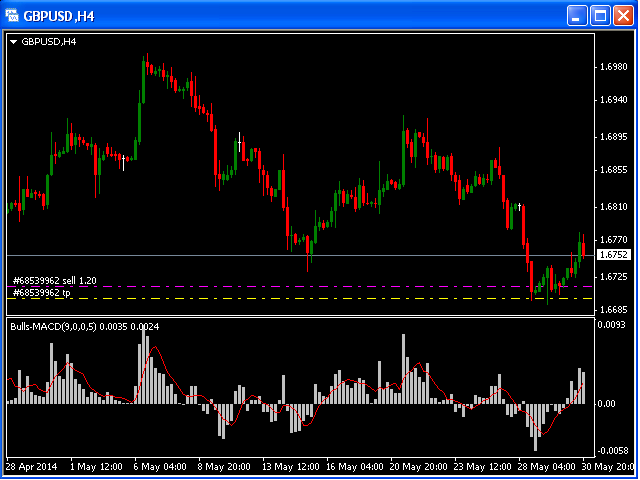This screenshot has height=480, width=640.
Task: Click the 0.0093 indicator scale value
Action: 611,325
